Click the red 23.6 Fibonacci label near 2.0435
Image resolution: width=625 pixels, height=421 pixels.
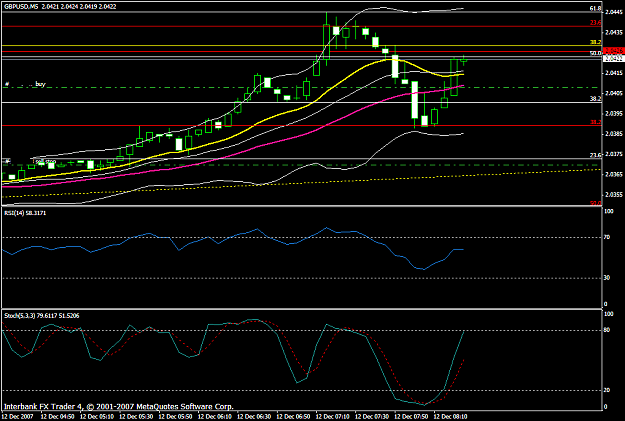click(x=596, y=23)
